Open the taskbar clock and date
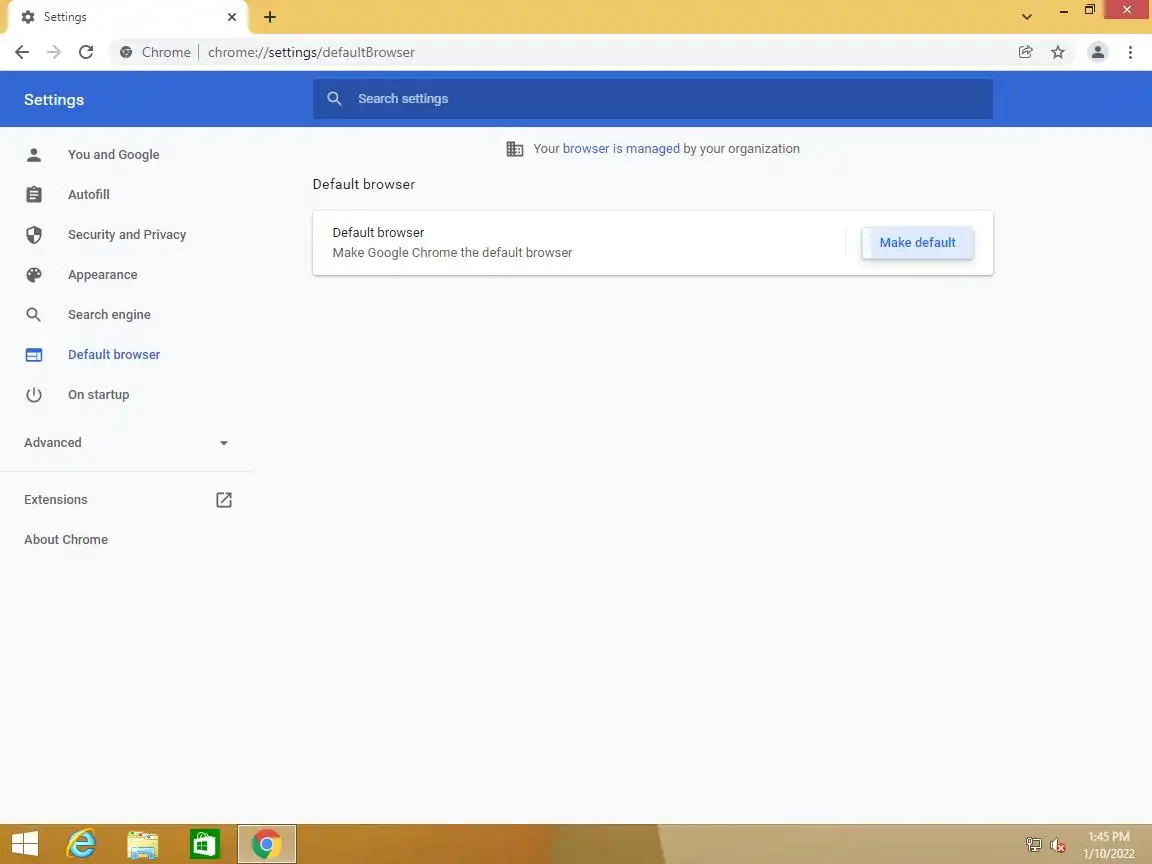The width and height of the screenshot is (1152, 864). click(x=1109, y=845)
